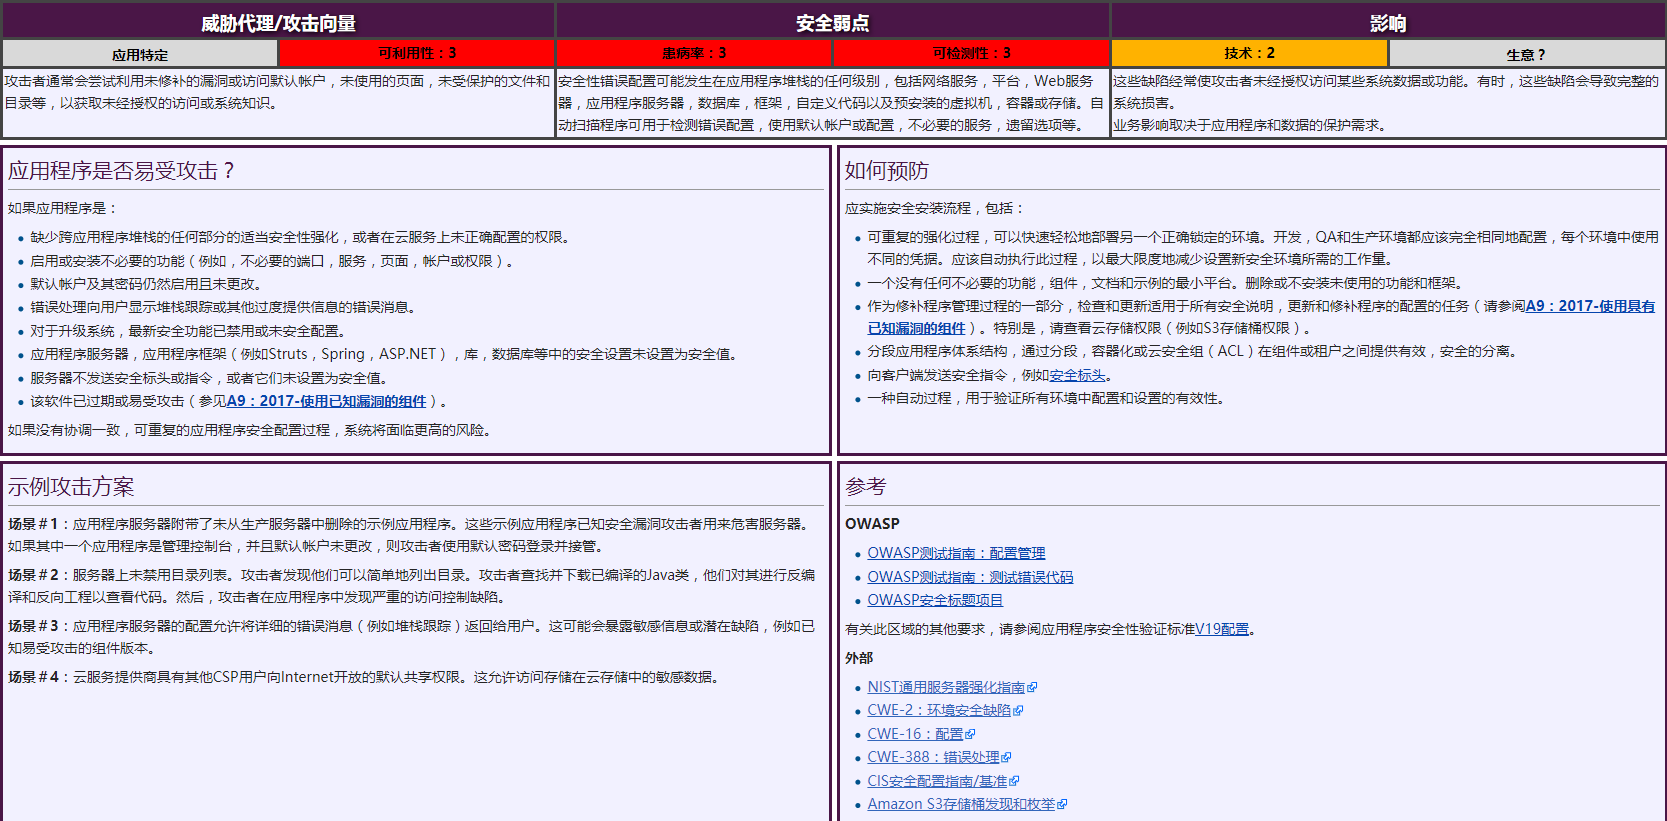Select the red 可利用性：3 cell

(x=417, y=53)
